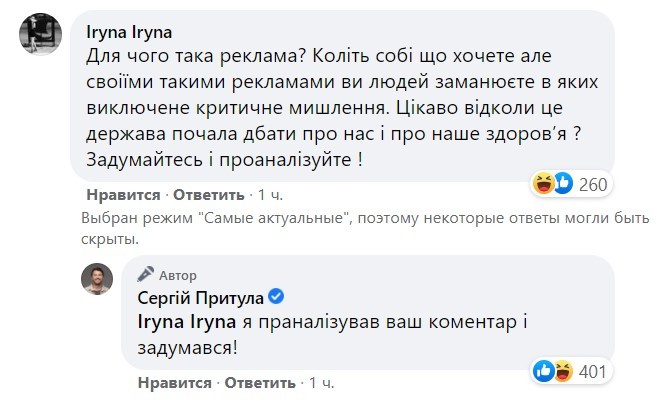View reactions list from the 401 count
The image size is (670, 400).
(594, 372)
